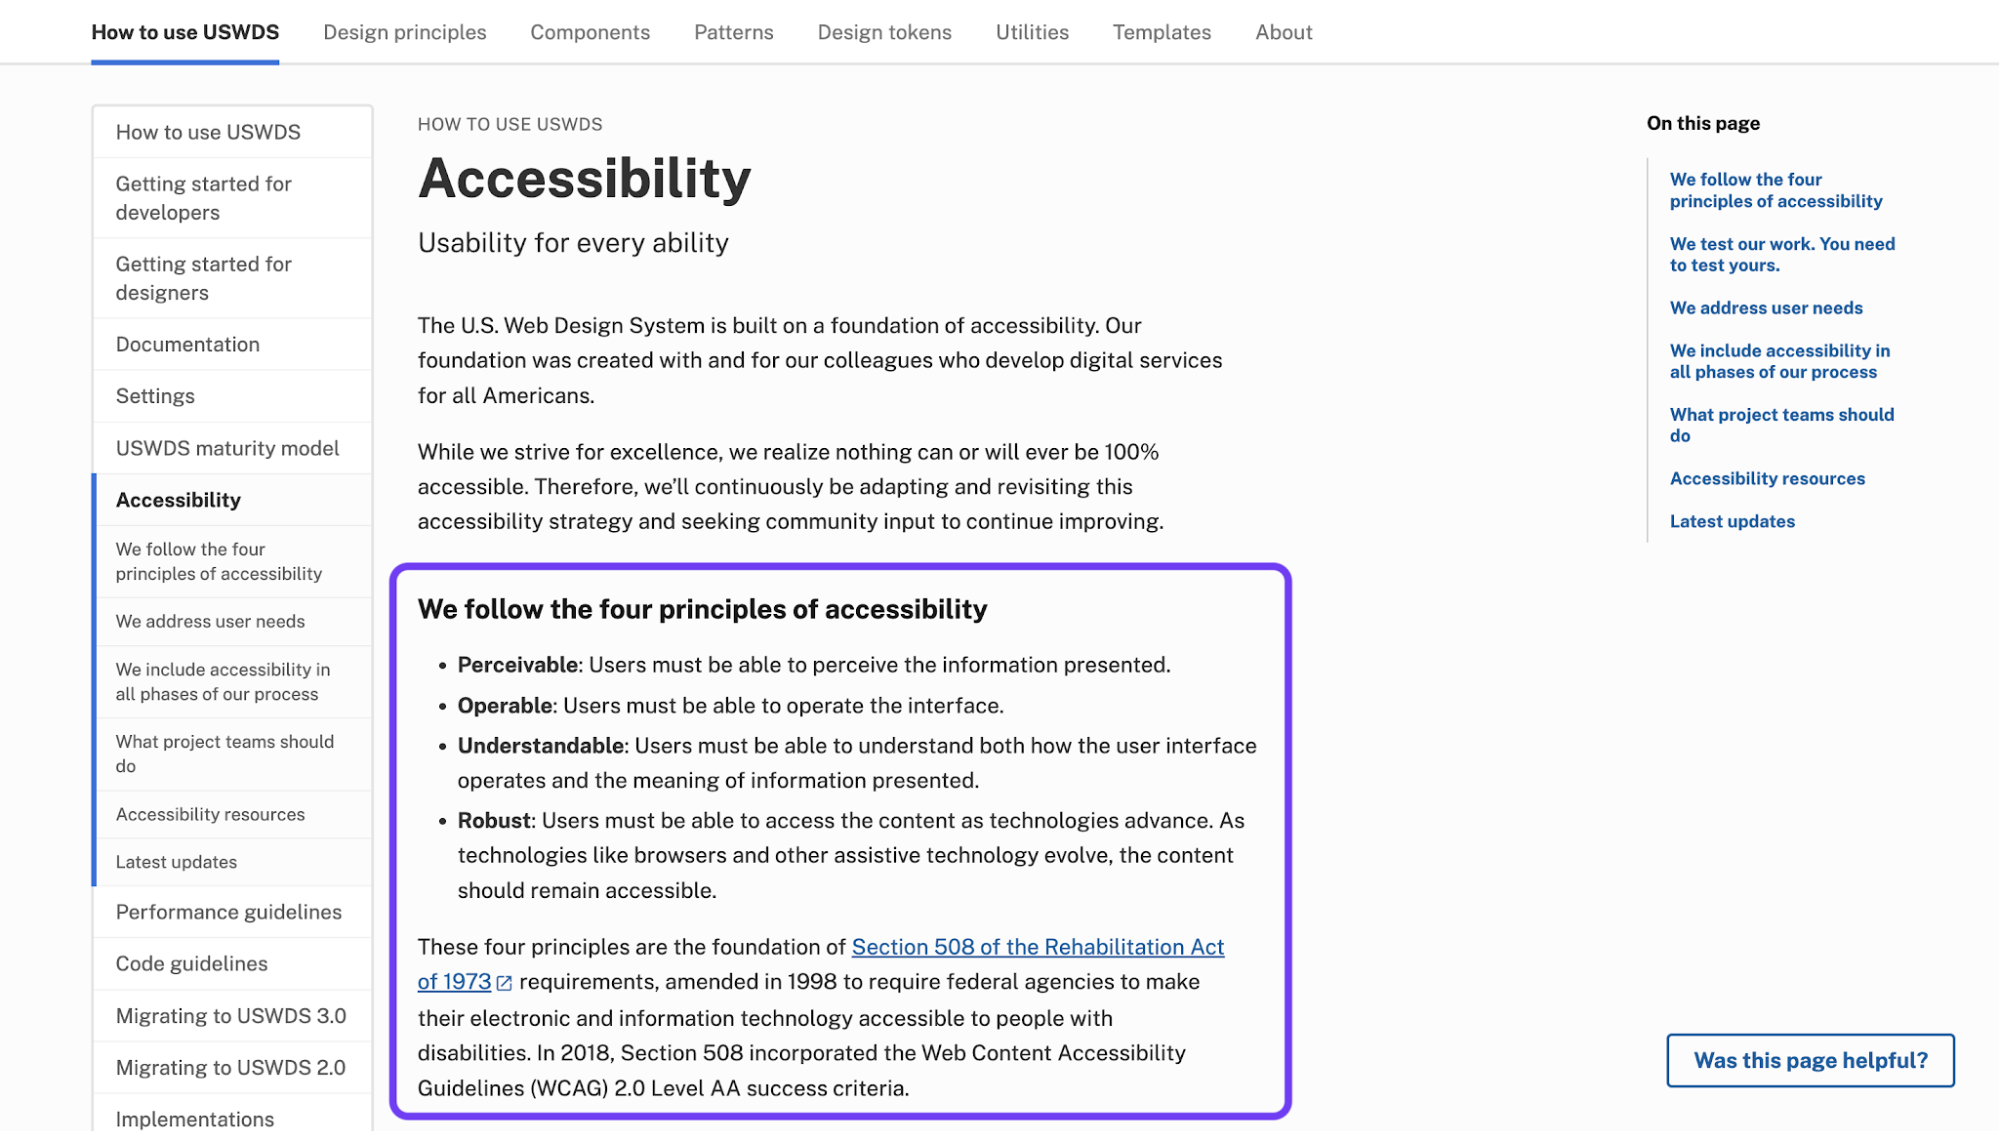Open the About tab in top navigation
Image resolution: width=1999 pixels, height=1132 pixels.
click(x=1283, y=32)
